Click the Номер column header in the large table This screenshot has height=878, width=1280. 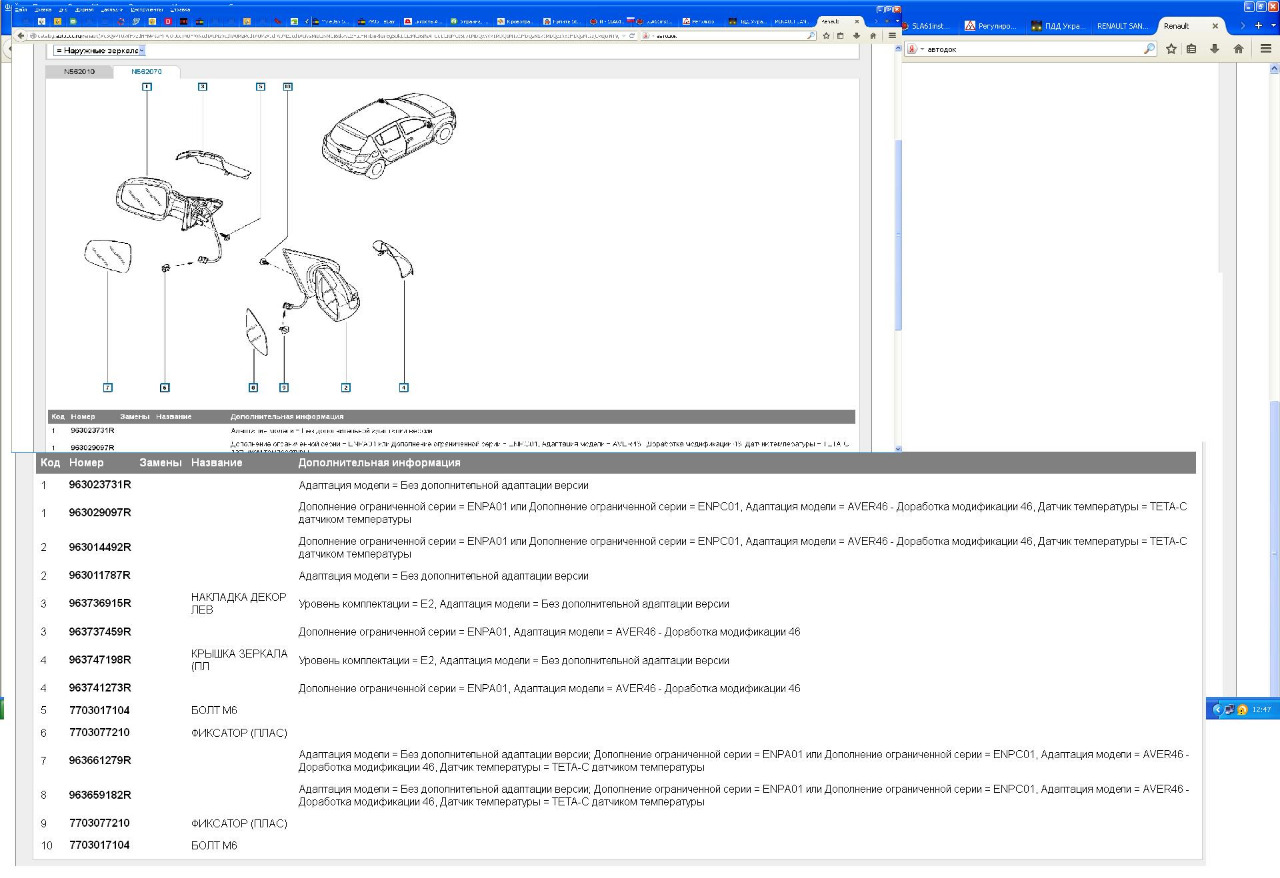[x=86, y=463]
